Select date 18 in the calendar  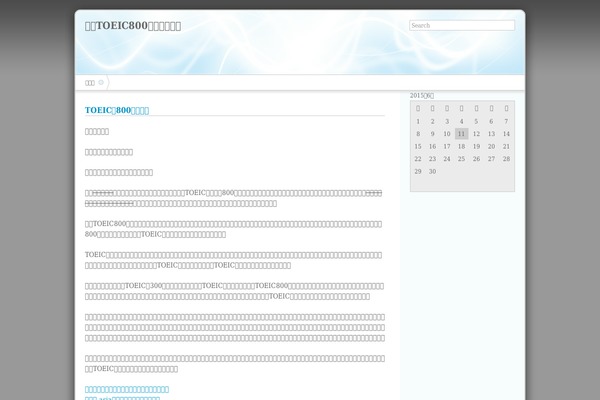pyautogui.click(x=461, y=146)
